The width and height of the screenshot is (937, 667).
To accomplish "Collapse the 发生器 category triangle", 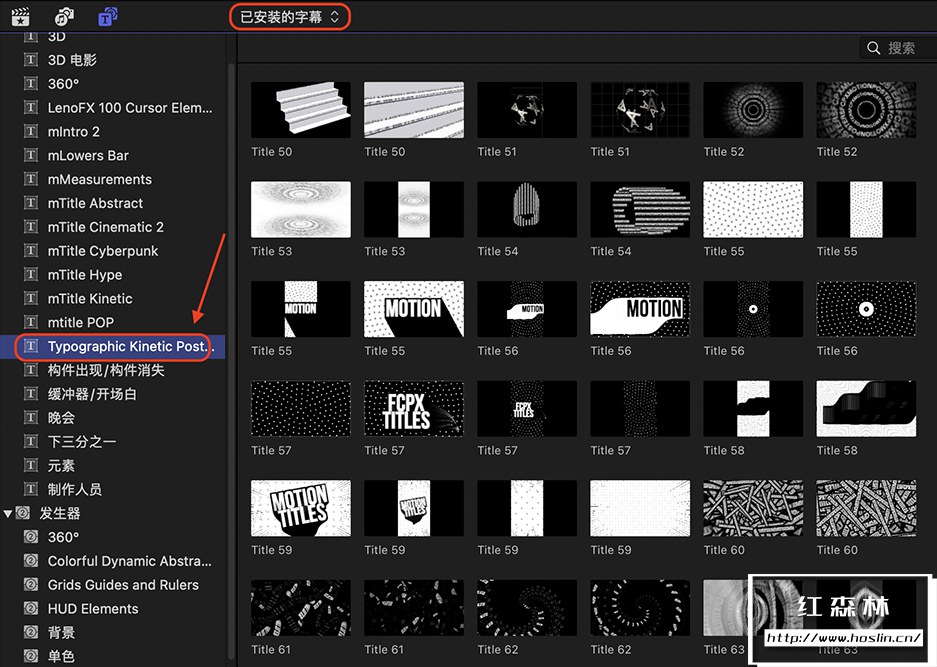I will (x=8, y=513).
